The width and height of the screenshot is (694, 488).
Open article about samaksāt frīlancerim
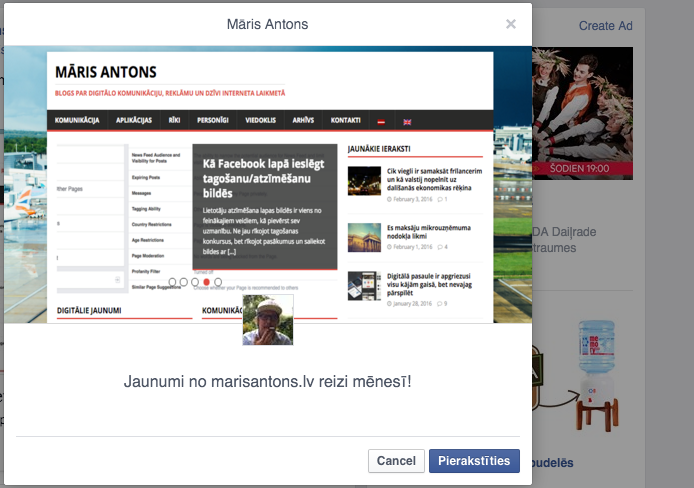(434, 179)
